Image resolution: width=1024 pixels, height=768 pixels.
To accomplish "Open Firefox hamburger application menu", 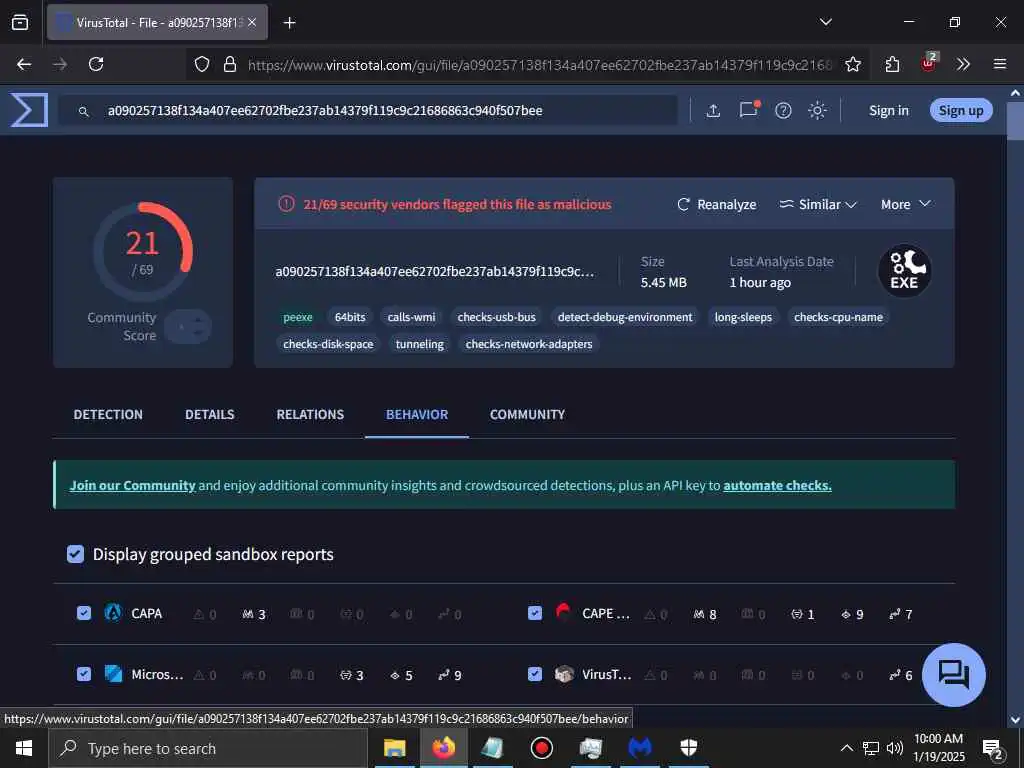I will (999, 64).
